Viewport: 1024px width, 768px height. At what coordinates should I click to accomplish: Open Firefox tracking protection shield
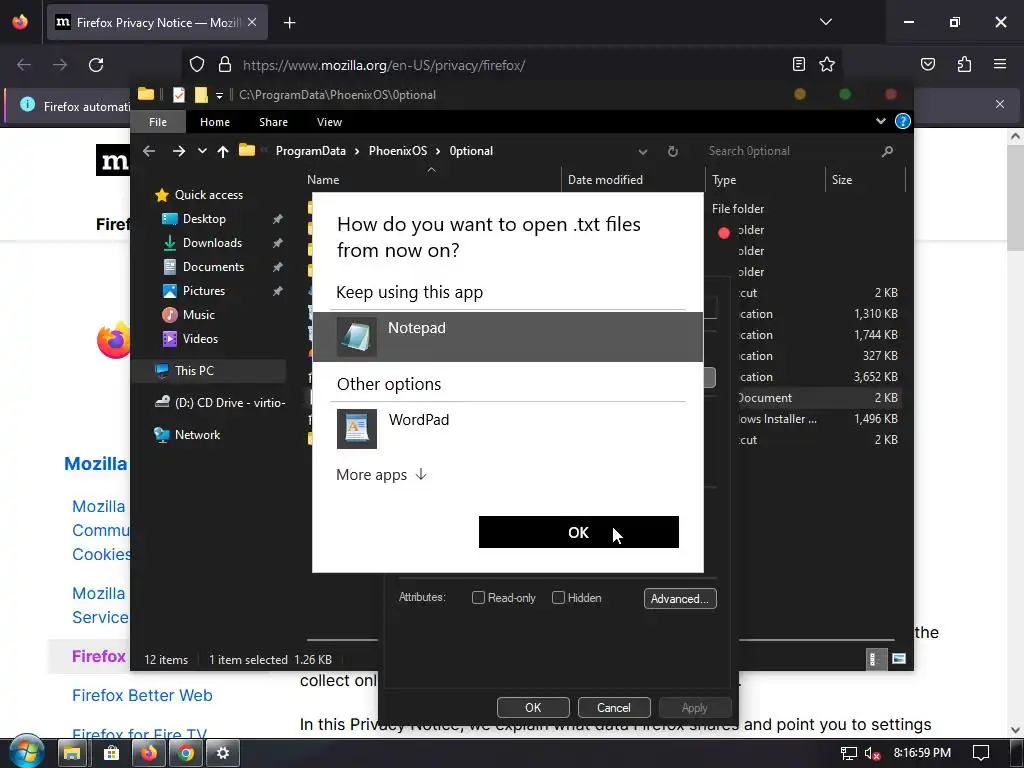click(x=197, y=64)
